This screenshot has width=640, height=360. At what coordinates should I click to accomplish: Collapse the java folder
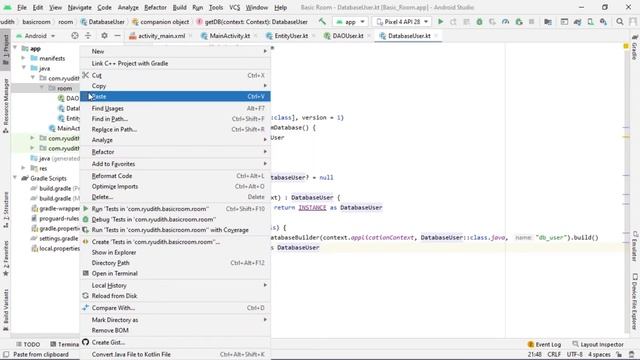point(24,68)
